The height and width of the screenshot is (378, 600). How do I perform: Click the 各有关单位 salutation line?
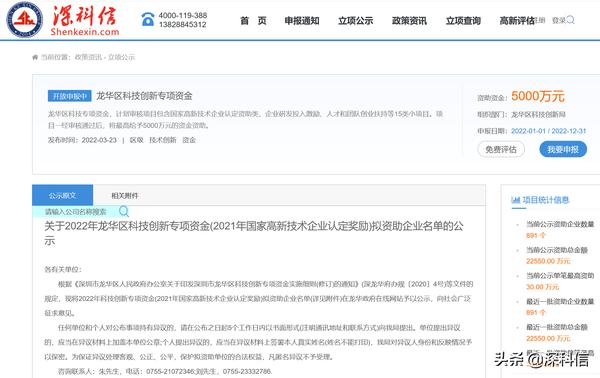tap(63, 269)
